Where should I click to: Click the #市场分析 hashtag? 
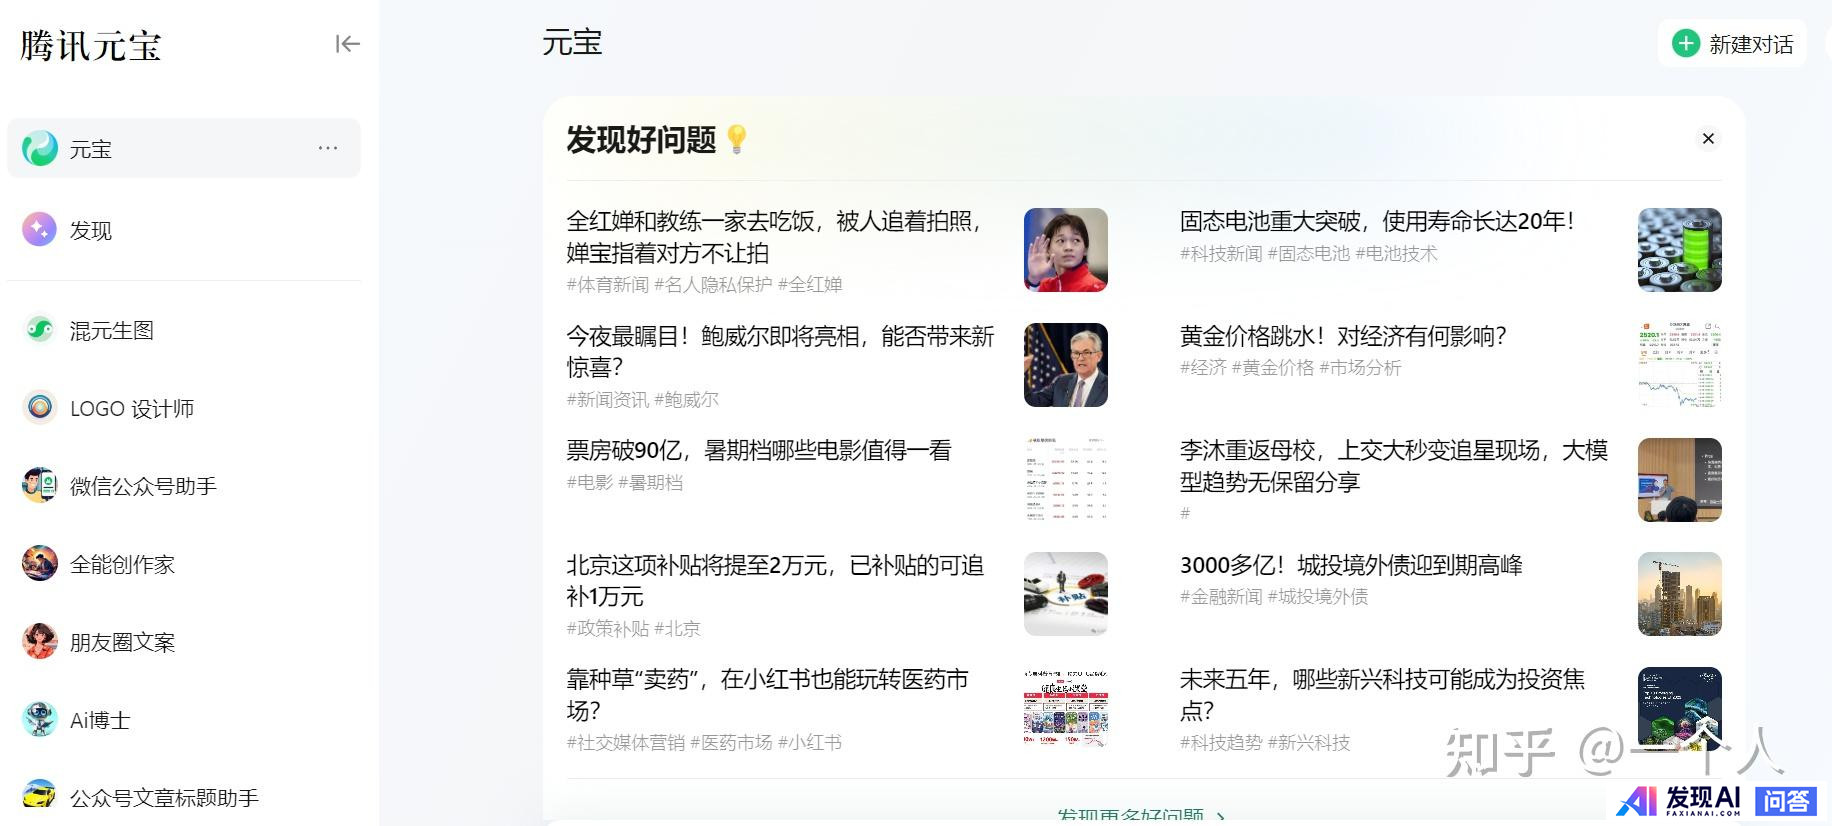[x=1360, y=368]
